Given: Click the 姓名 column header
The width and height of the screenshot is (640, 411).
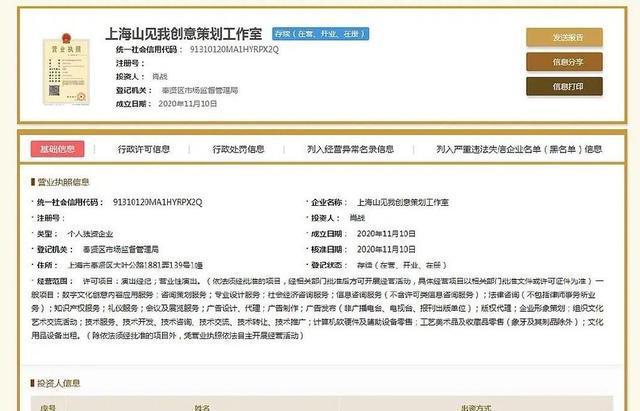Looking at the screenshot, I should 202,407.
